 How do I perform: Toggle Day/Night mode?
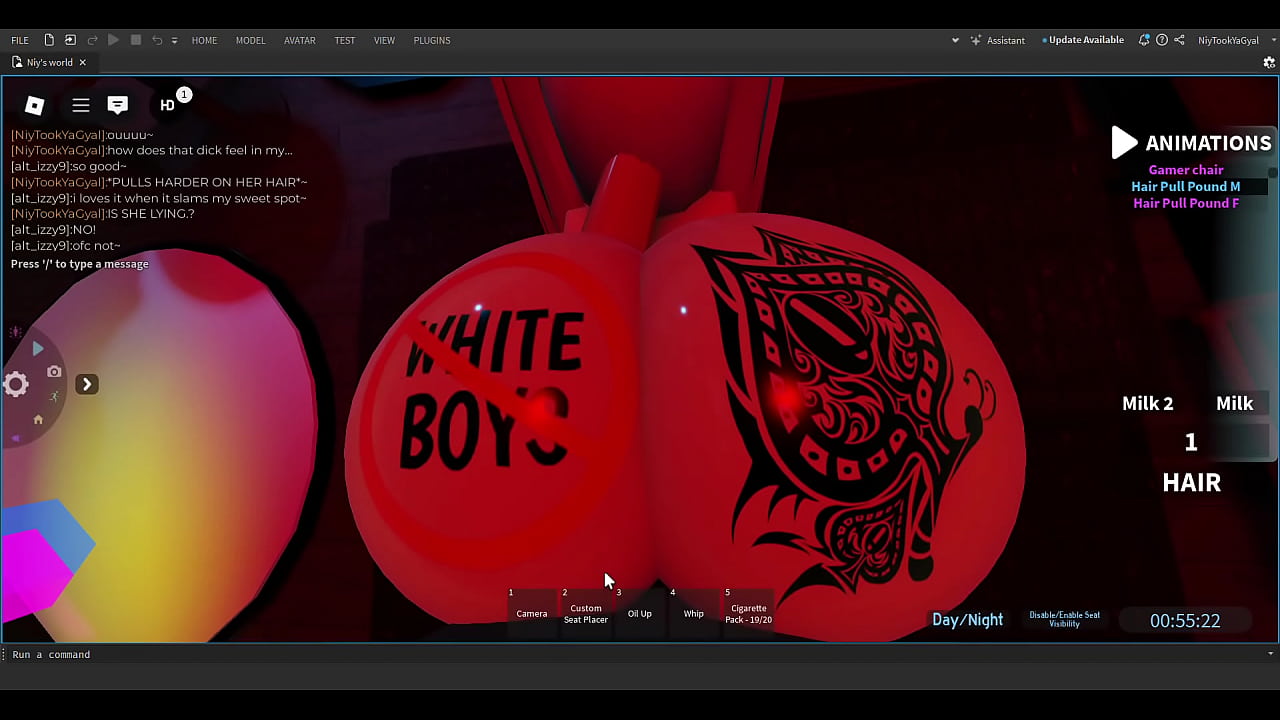pos(967,620)
